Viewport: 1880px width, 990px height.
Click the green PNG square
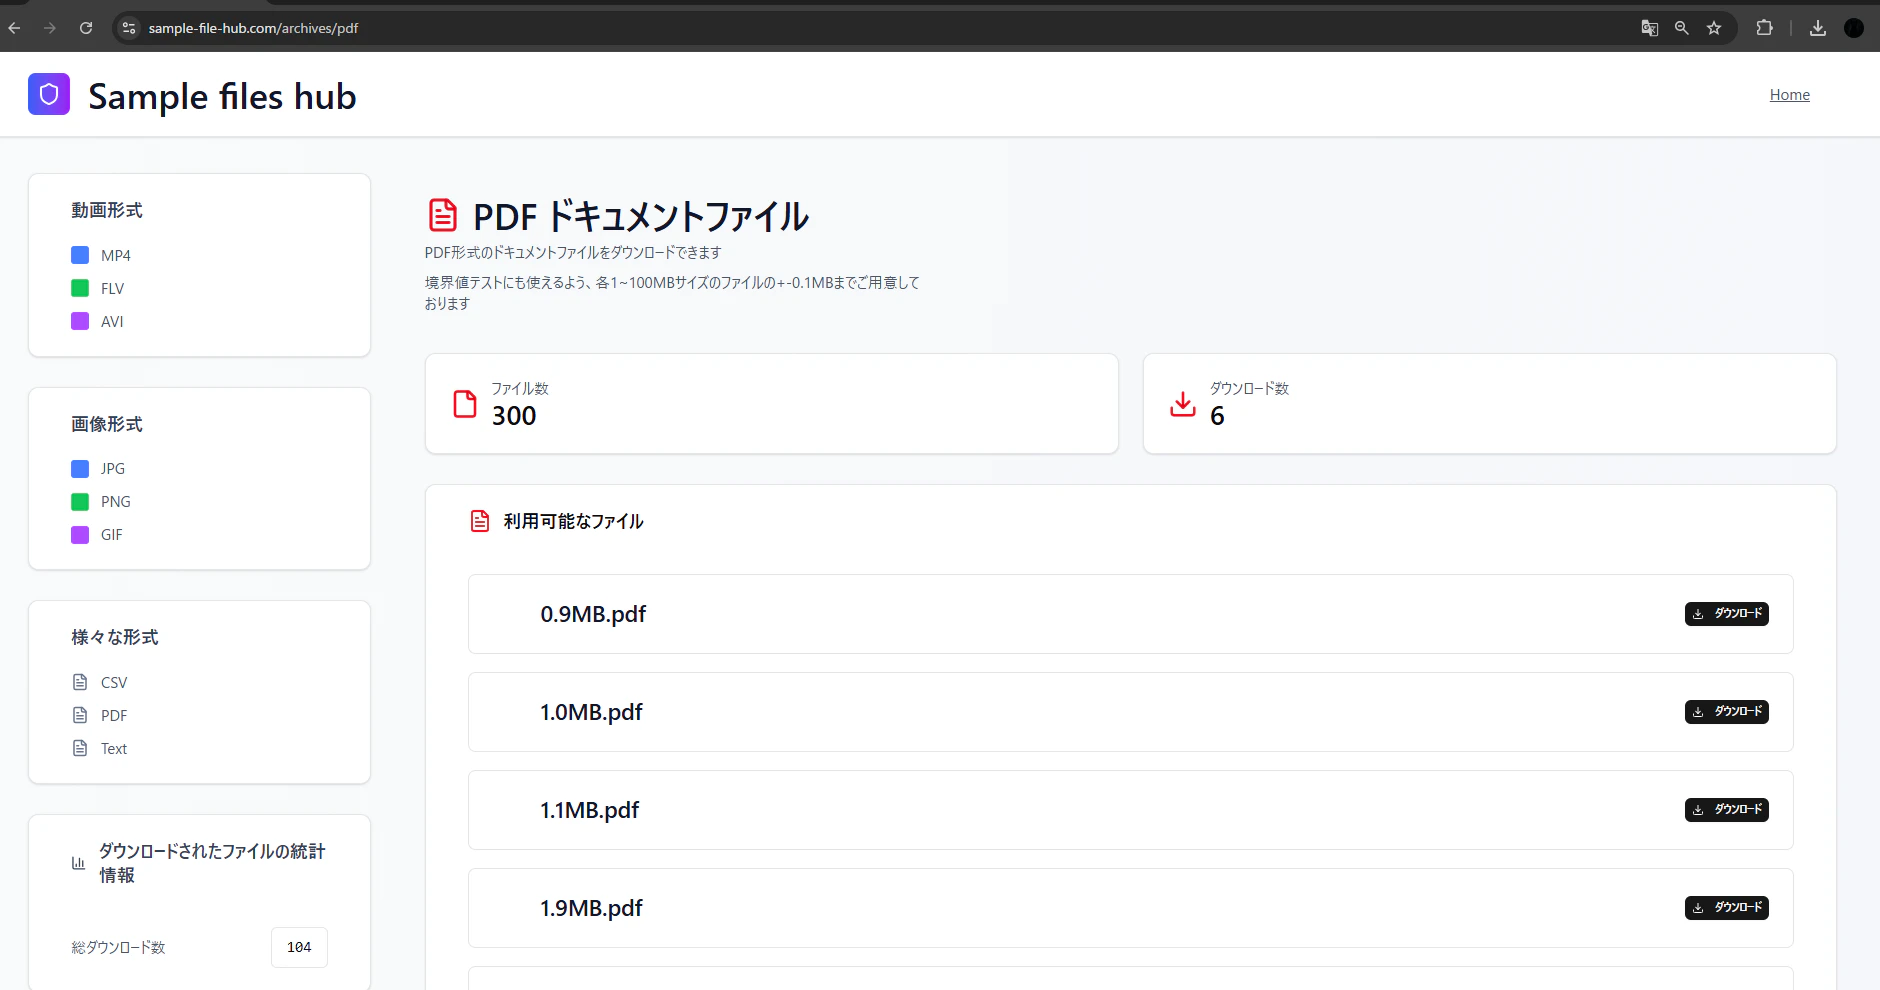pos(80,502)
